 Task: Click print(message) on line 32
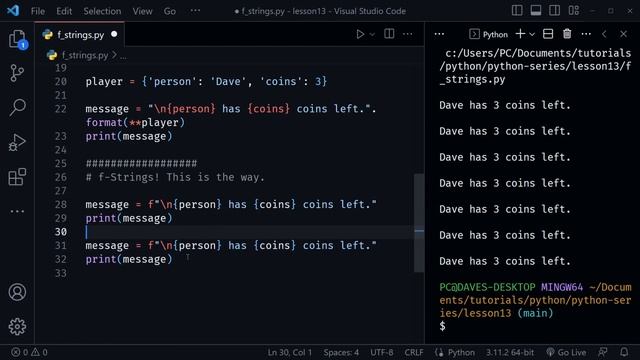pyautogui.click(x=129, y=259)
